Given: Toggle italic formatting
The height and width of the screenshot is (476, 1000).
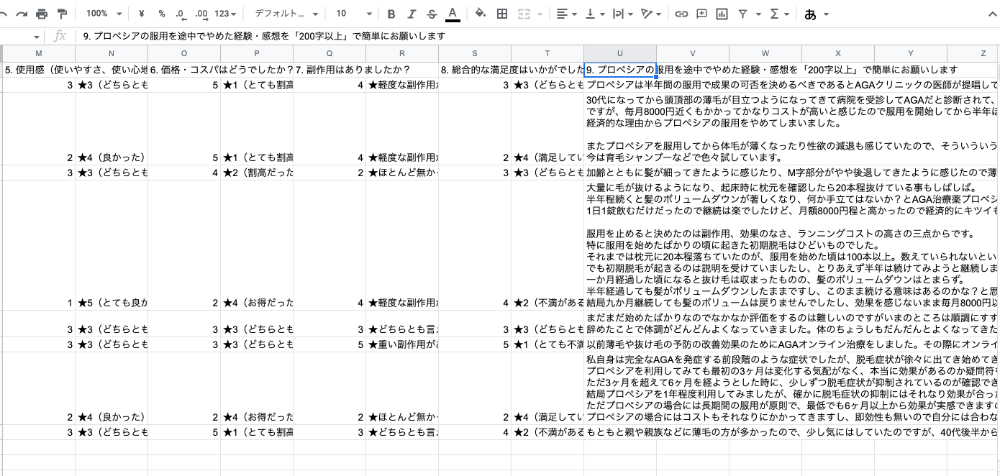Looking at the screenshot, I should point(411,13).
